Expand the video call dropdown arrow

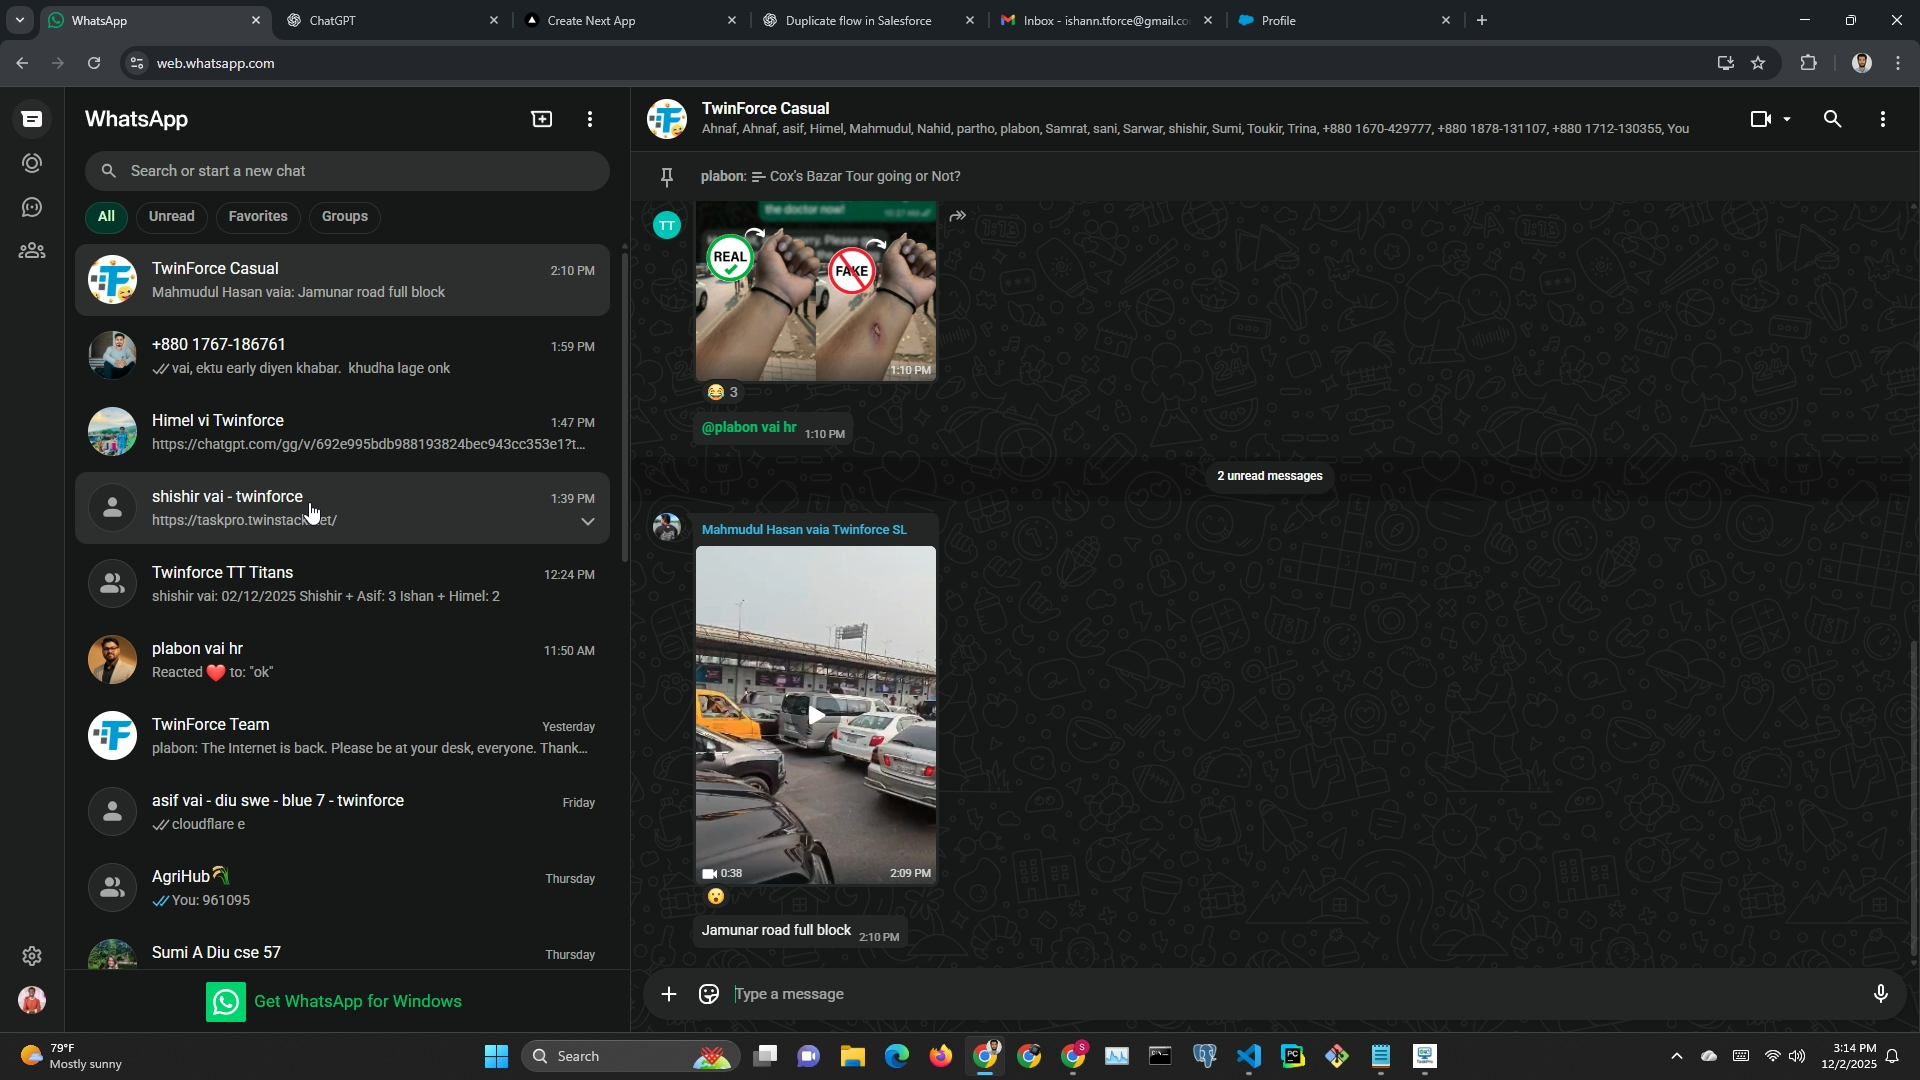click(1787, 119)
